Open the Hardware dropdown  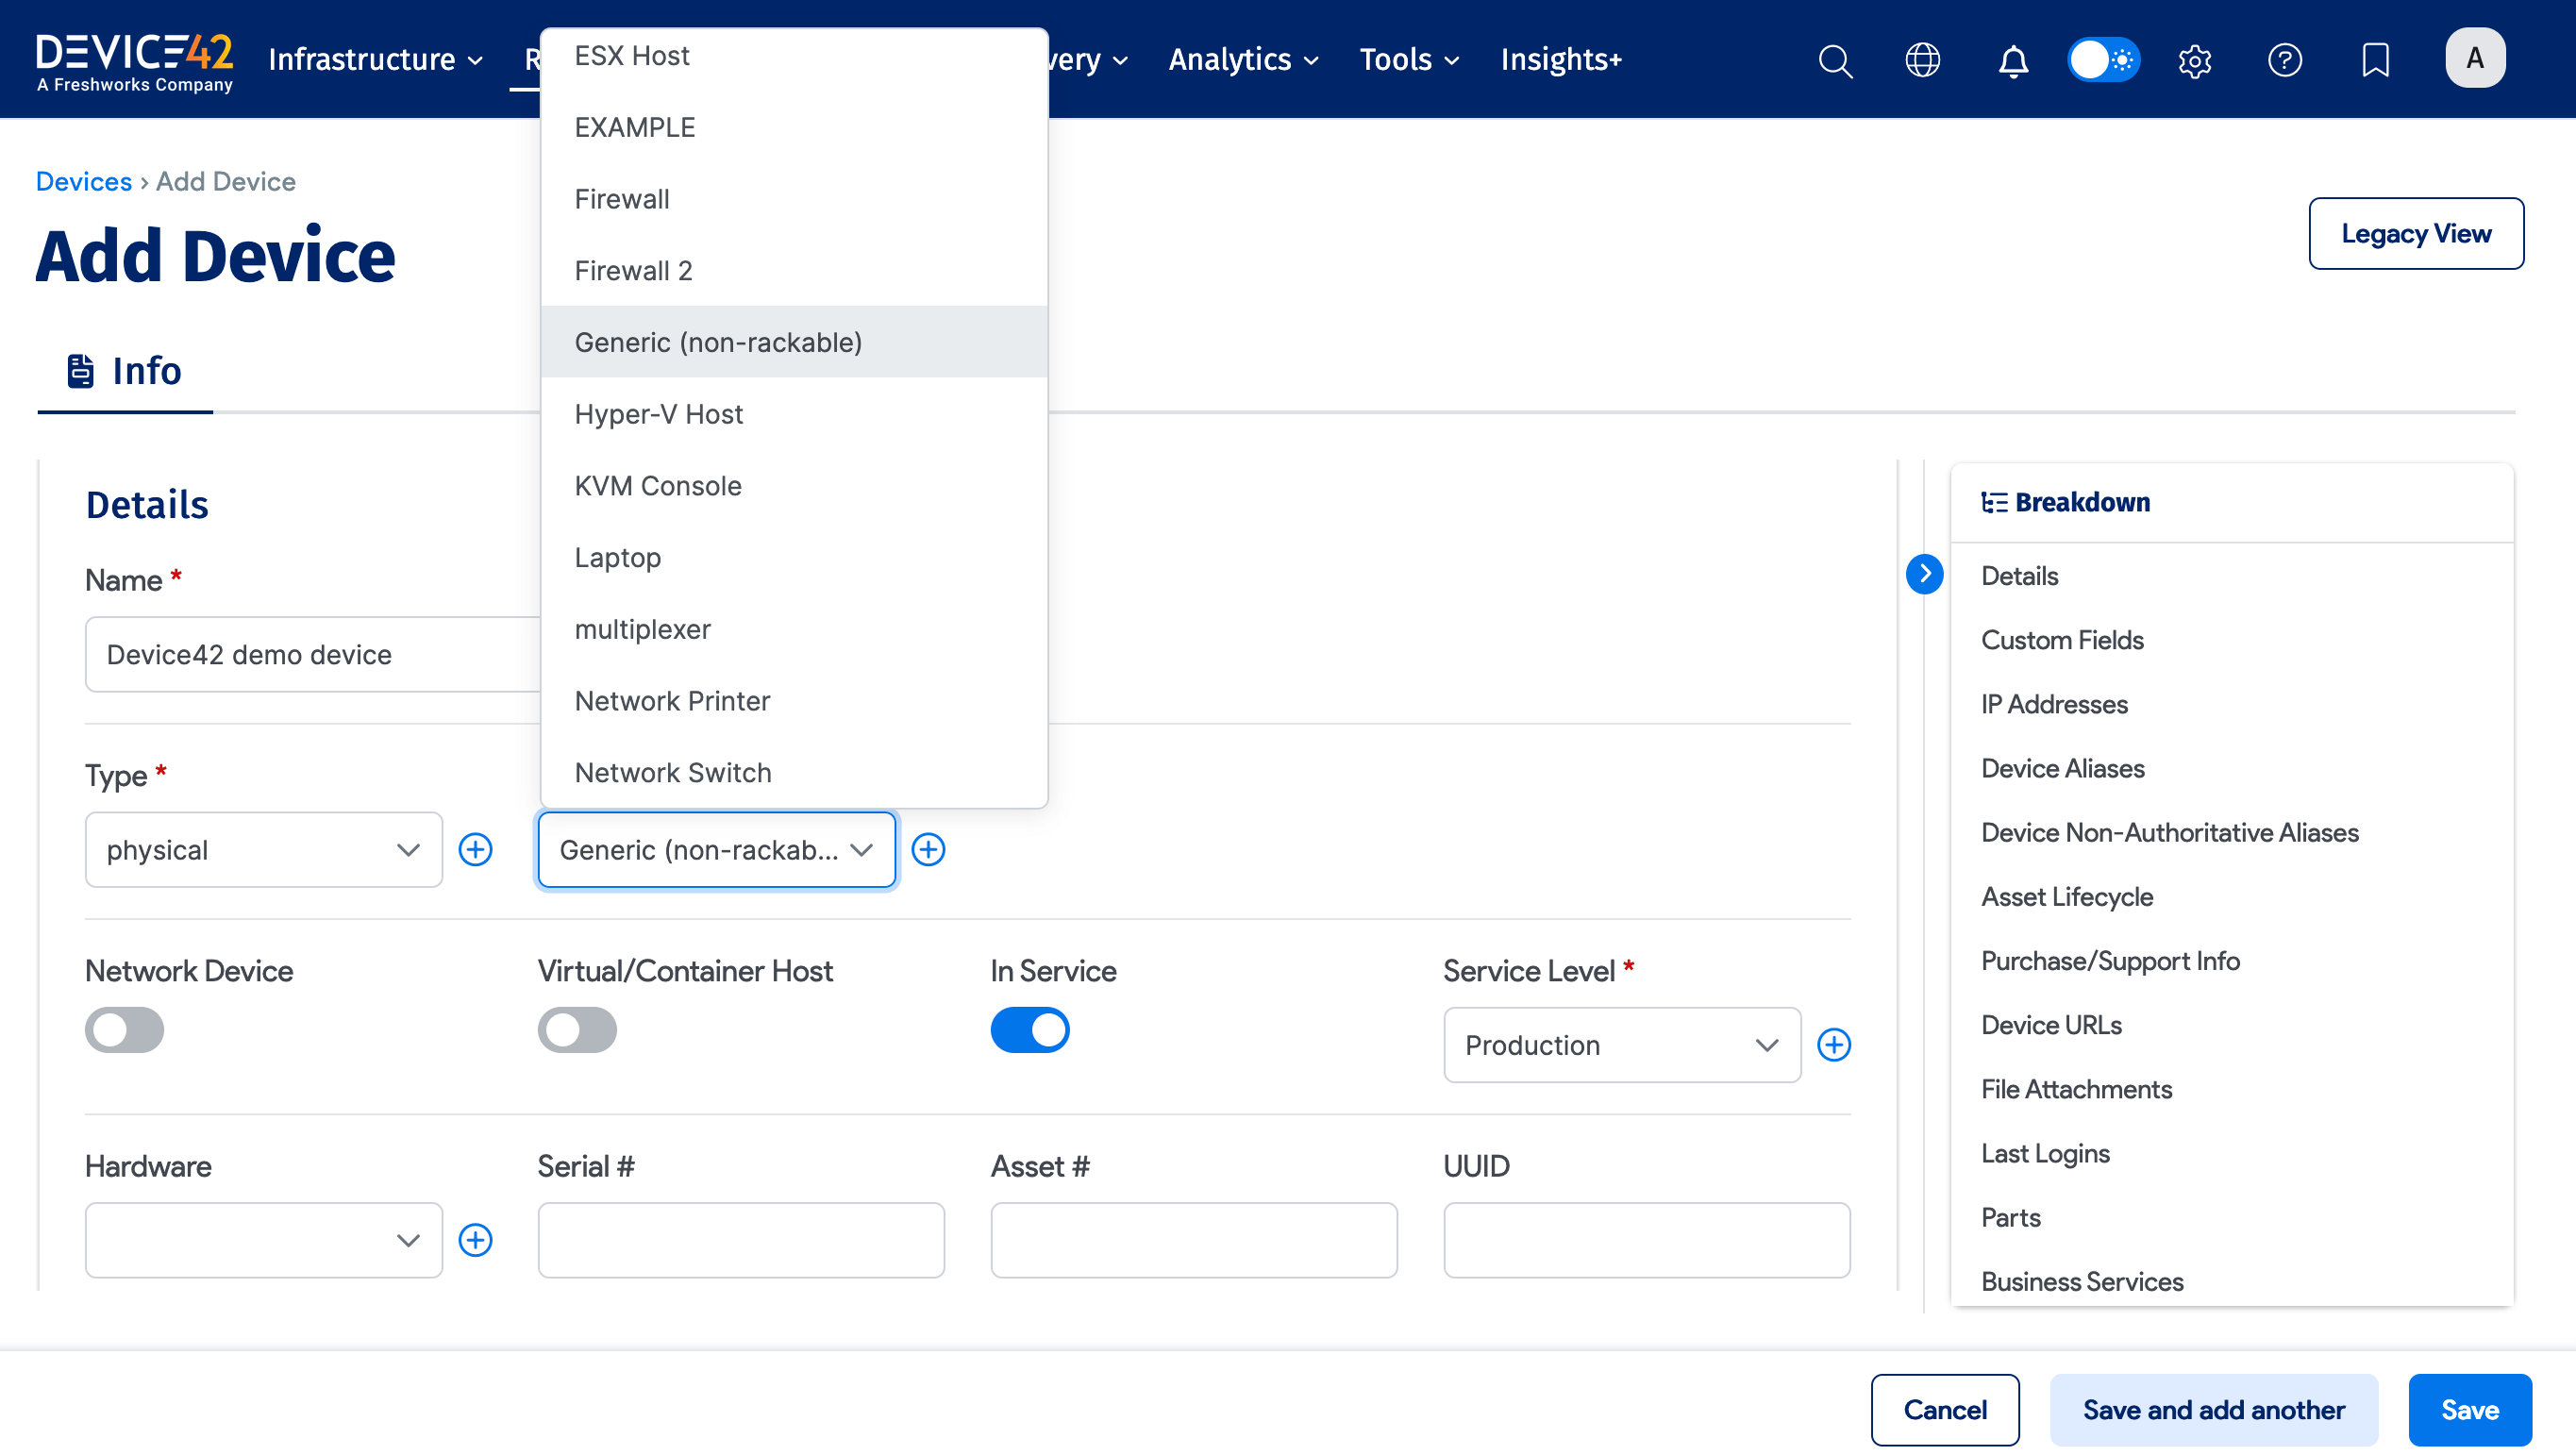coord(263,1240)
